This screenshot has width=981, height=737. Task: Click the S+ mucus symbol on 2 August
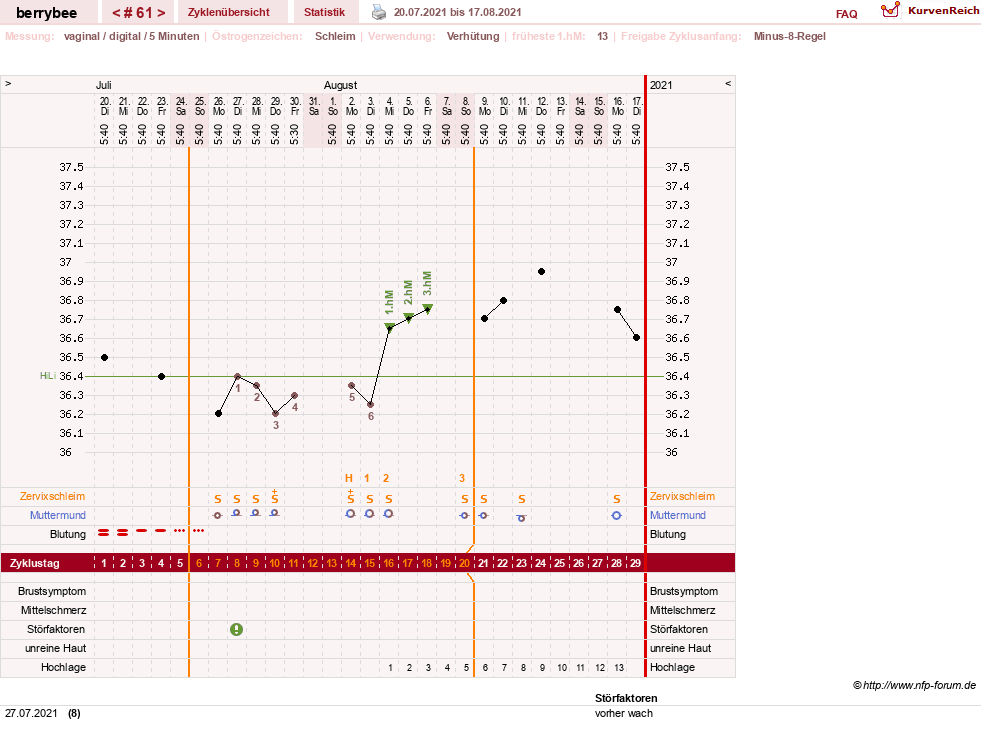(x=350, y=497)
